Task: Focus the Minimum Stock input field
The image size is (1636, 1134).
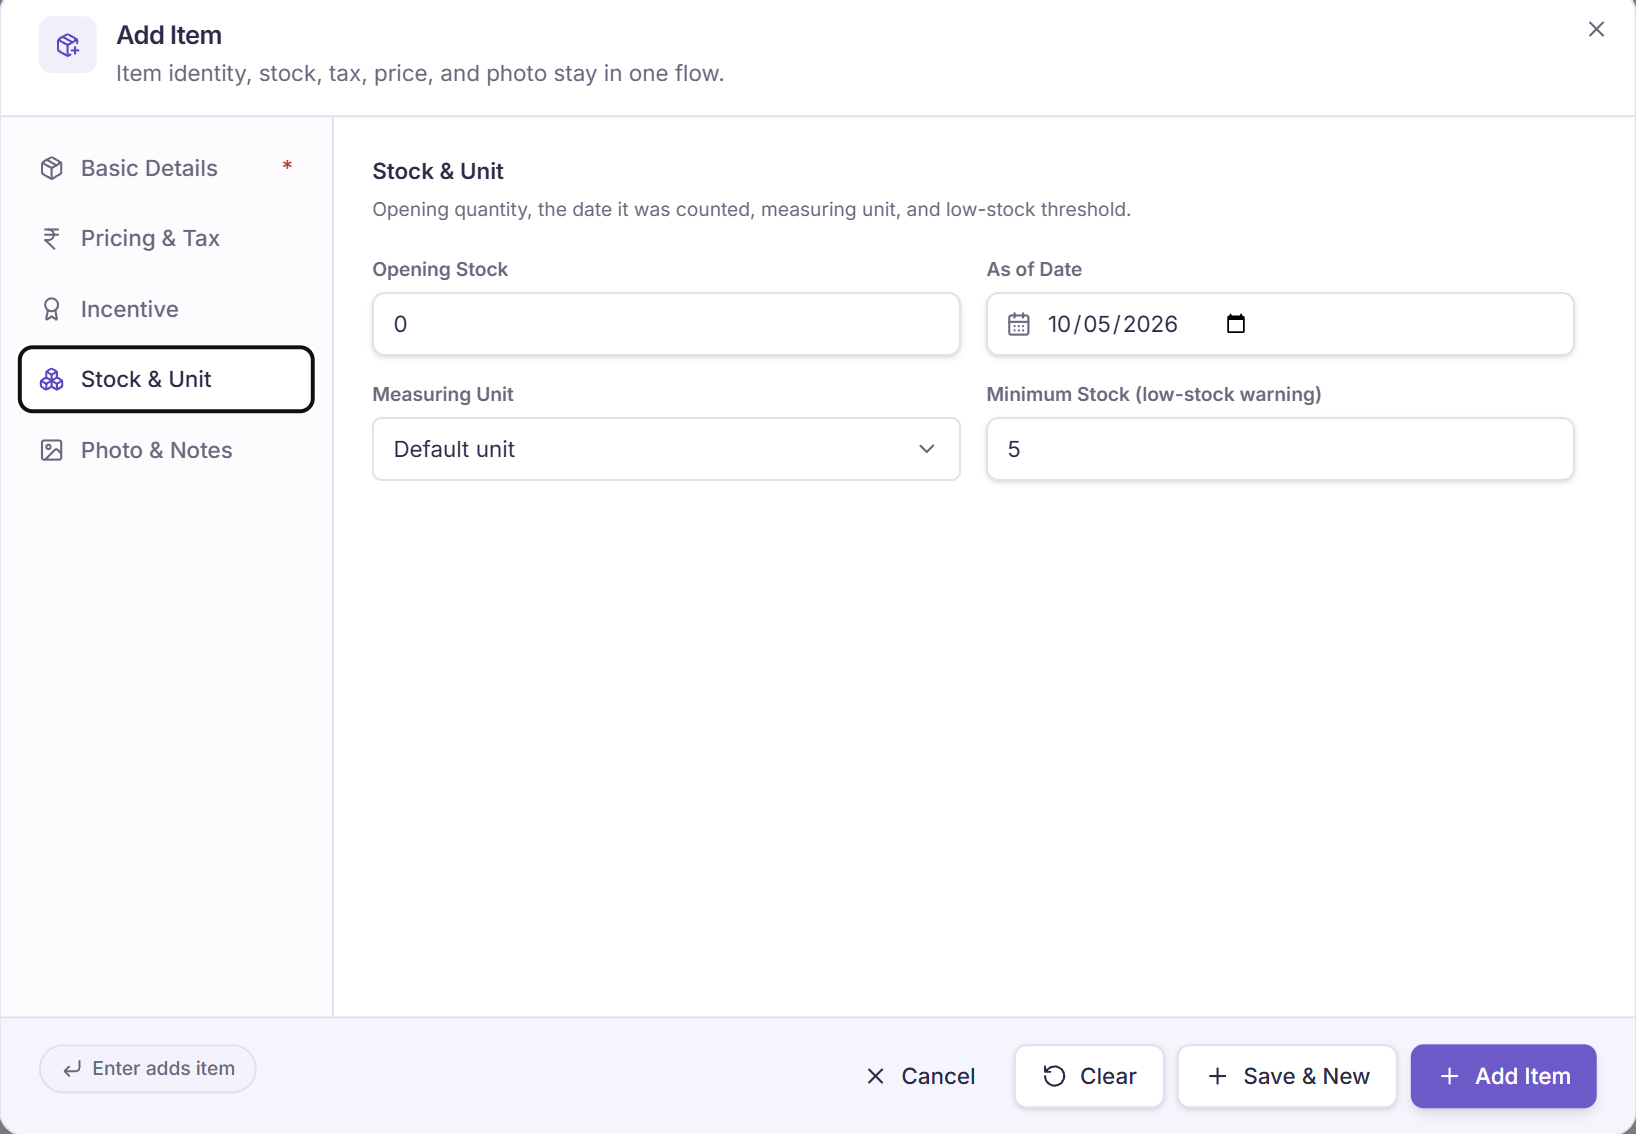Action: 1280,449
